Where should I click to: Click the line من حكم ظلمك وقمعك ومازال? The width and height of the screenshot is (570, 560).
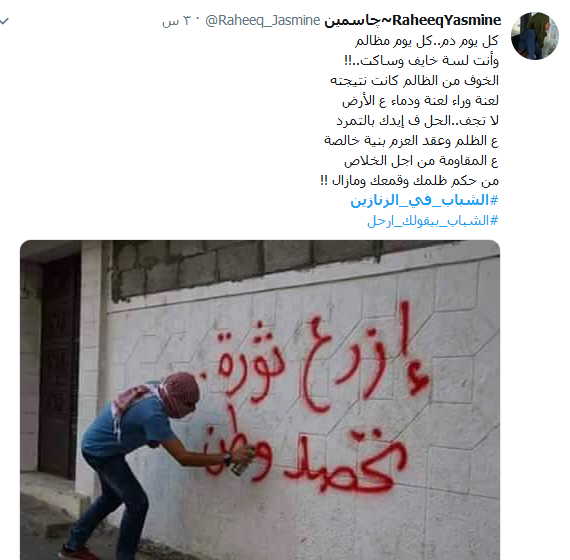tap(409, 181)
